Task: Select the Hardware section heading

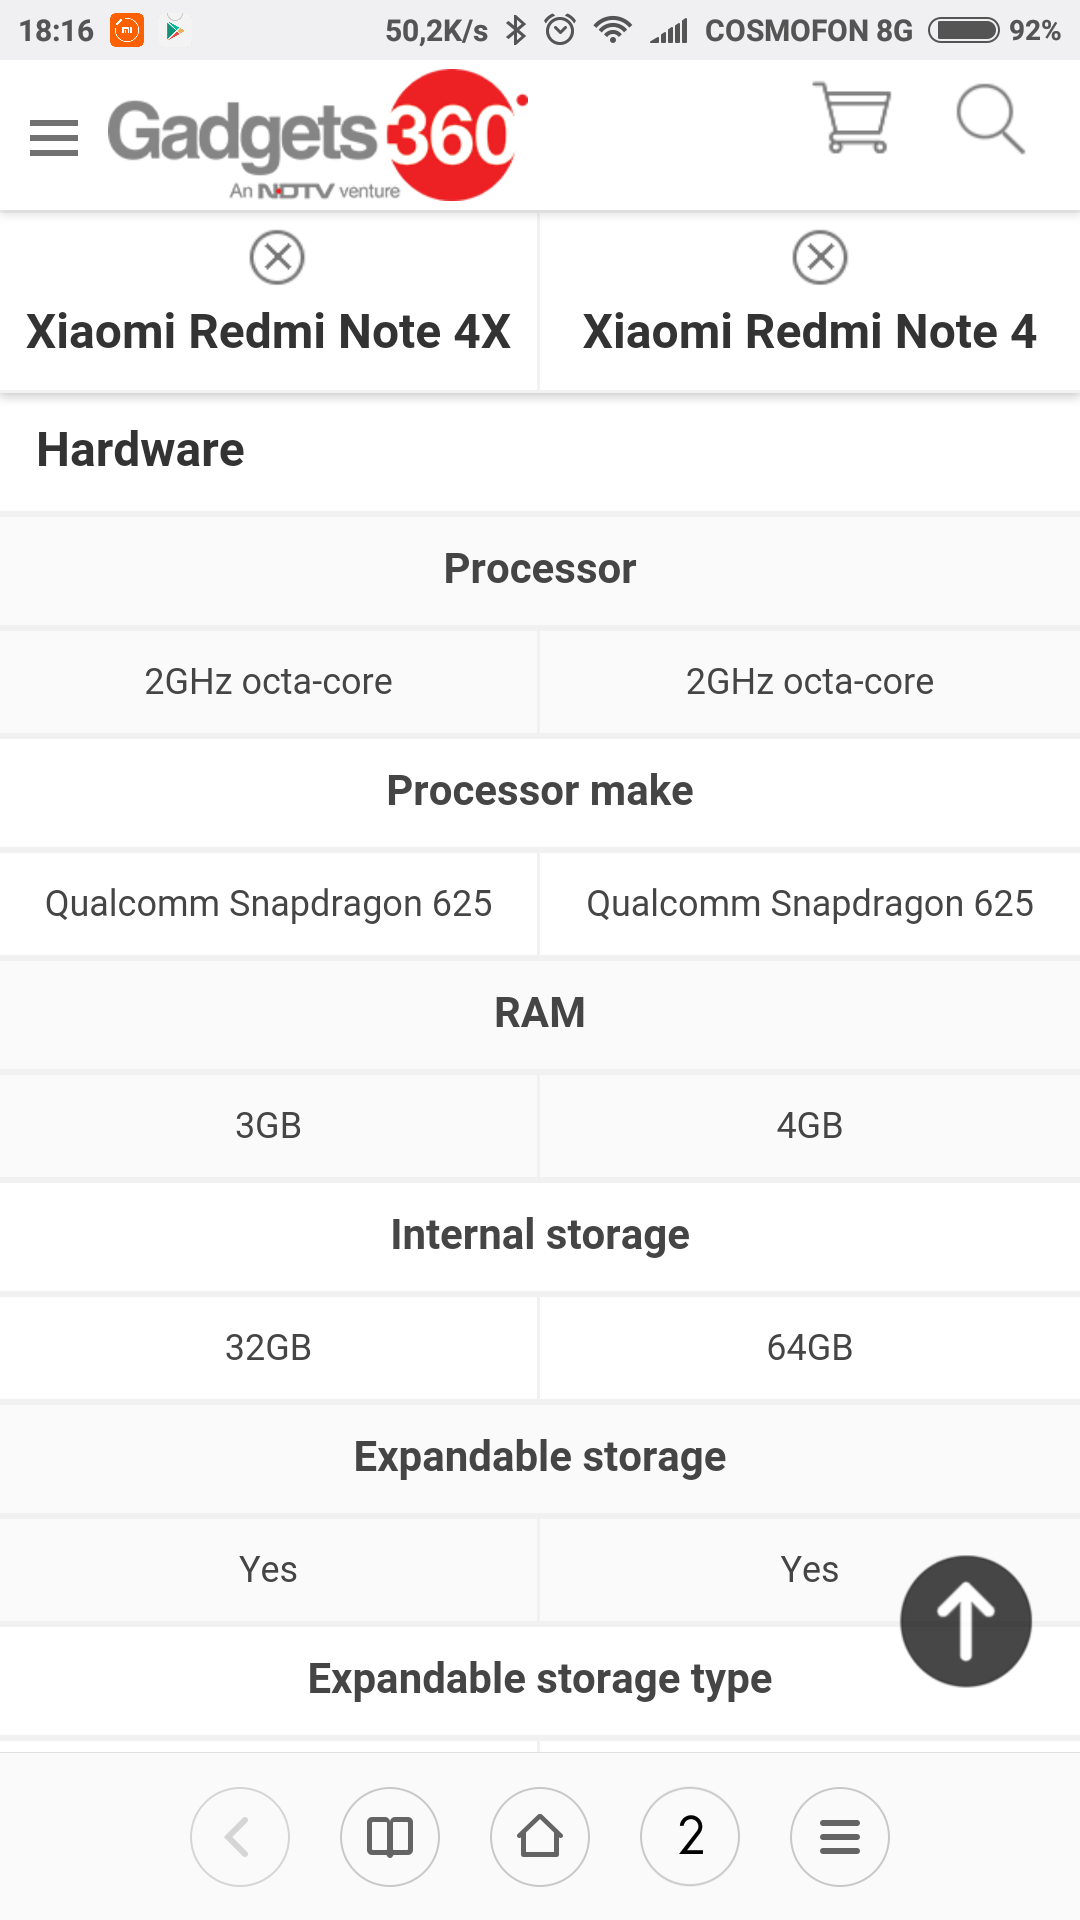Action: pyautogui.click(x=141, y=450)
